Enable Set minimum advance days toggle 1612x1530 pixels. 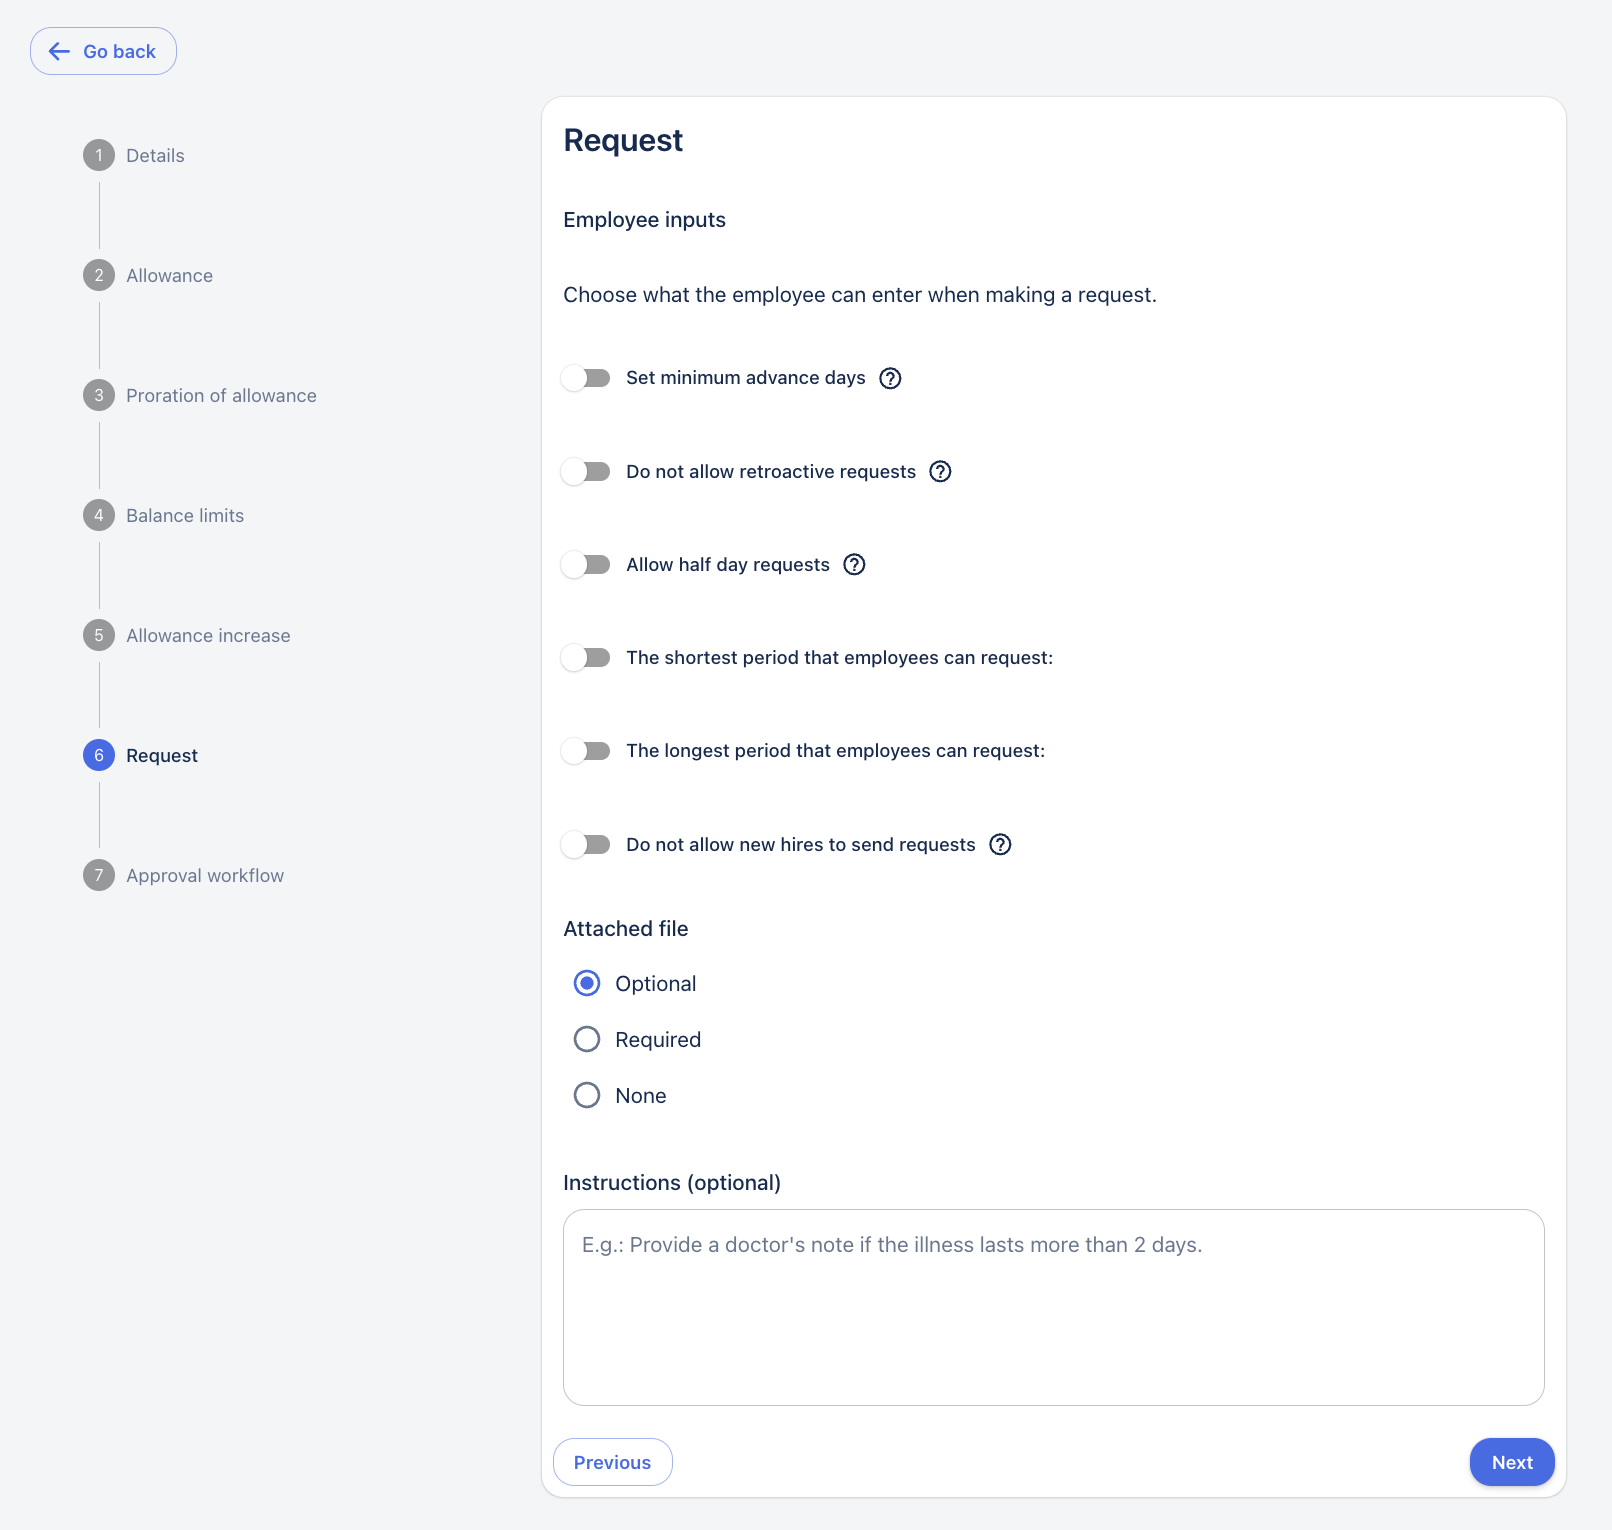pos(586,378)
